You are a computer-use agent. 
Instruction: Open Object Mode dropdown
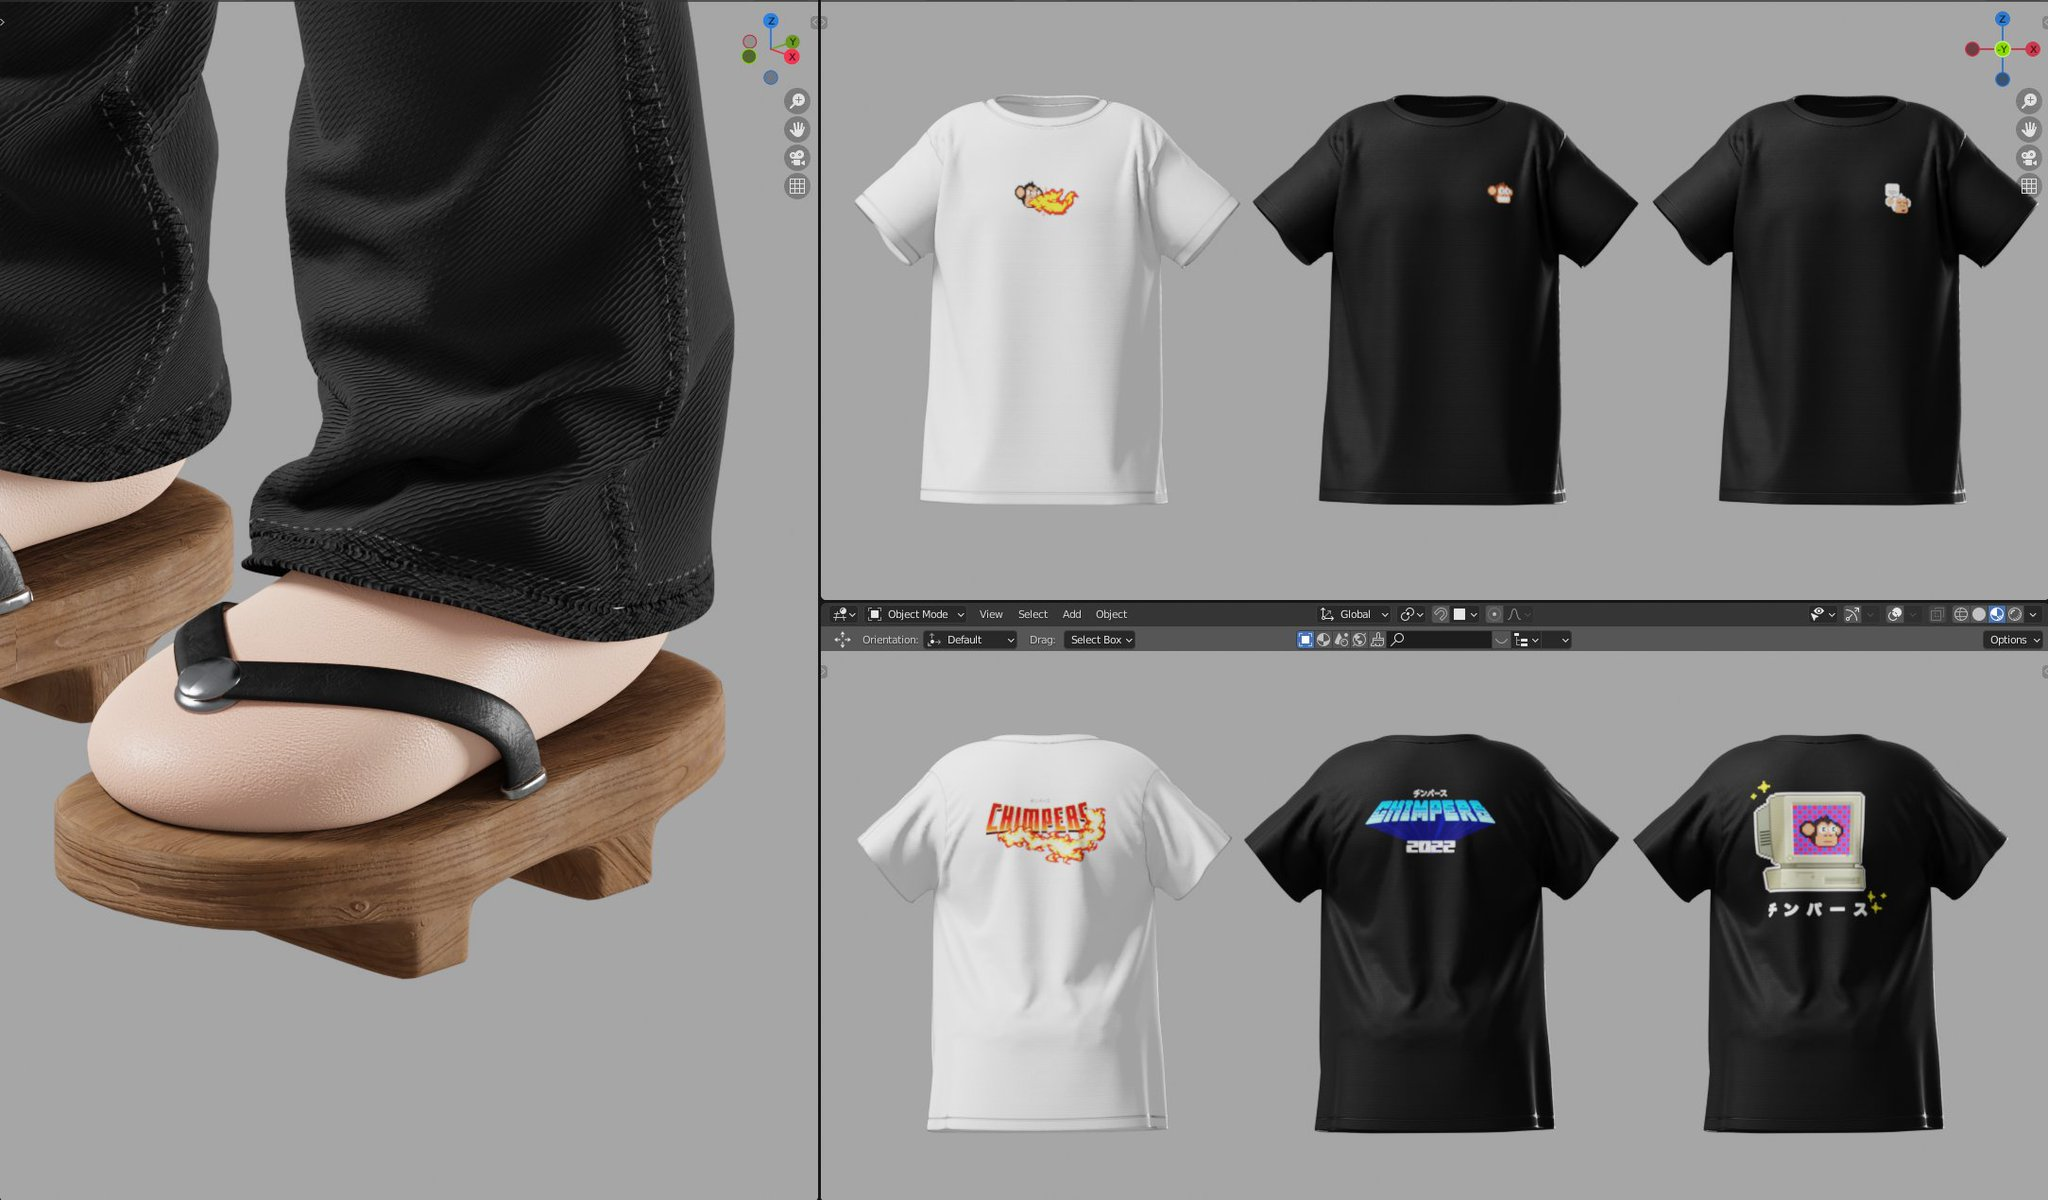click(x=916, y=614)
